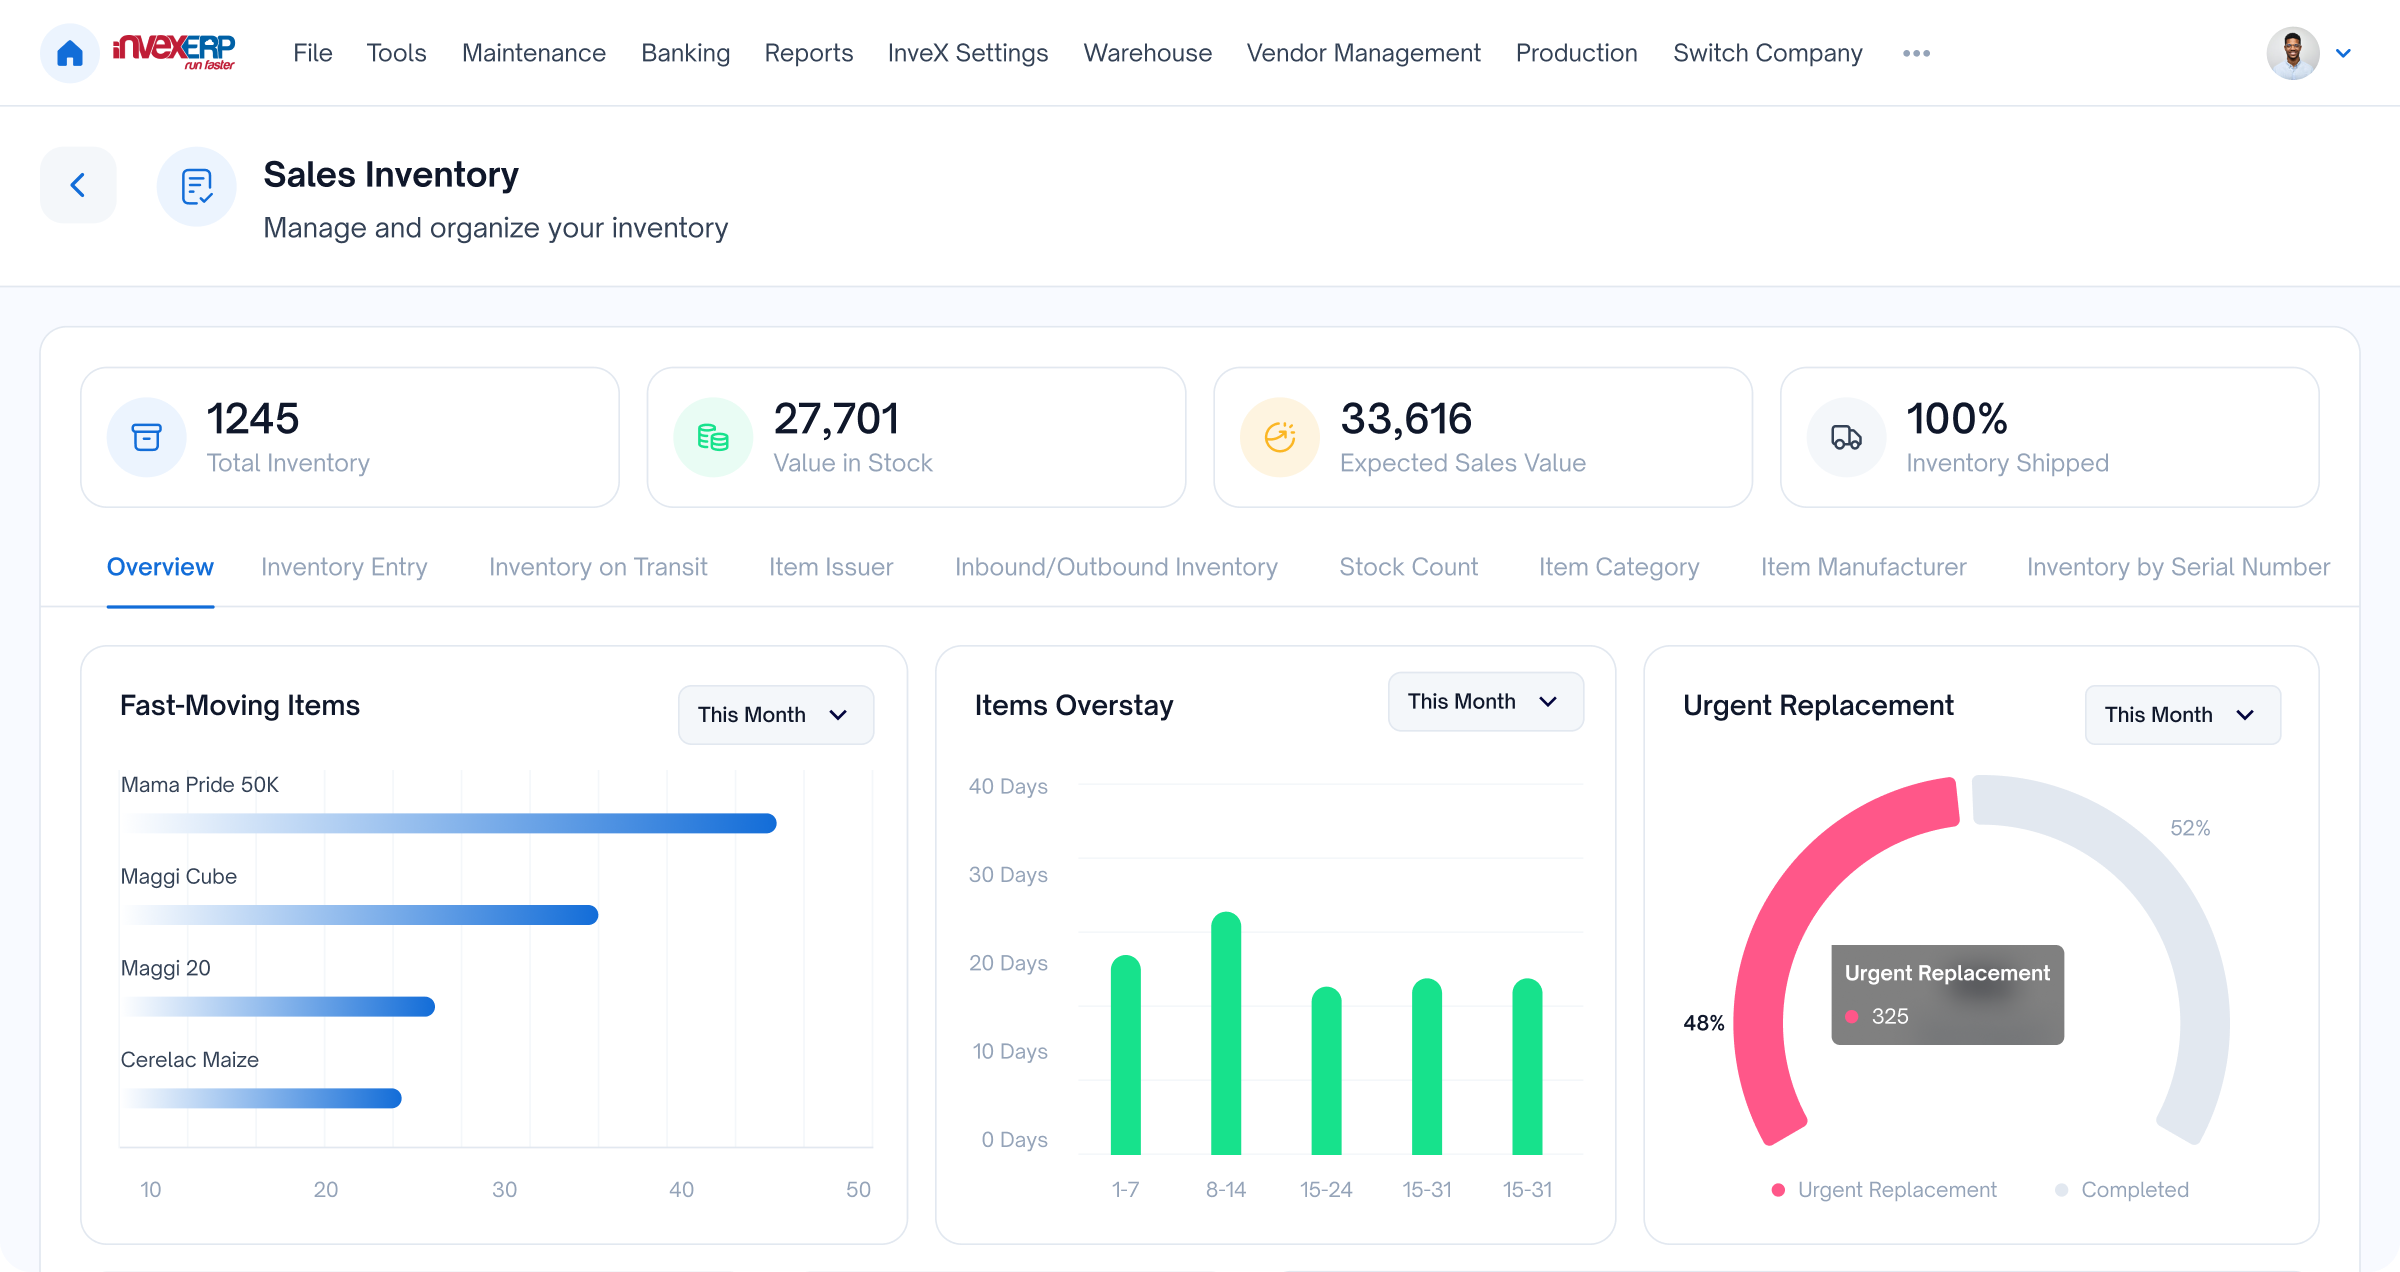Click the Switch Company menu item
Viewport: 2400px width, 1272px height.
[x=1767, y=53]
